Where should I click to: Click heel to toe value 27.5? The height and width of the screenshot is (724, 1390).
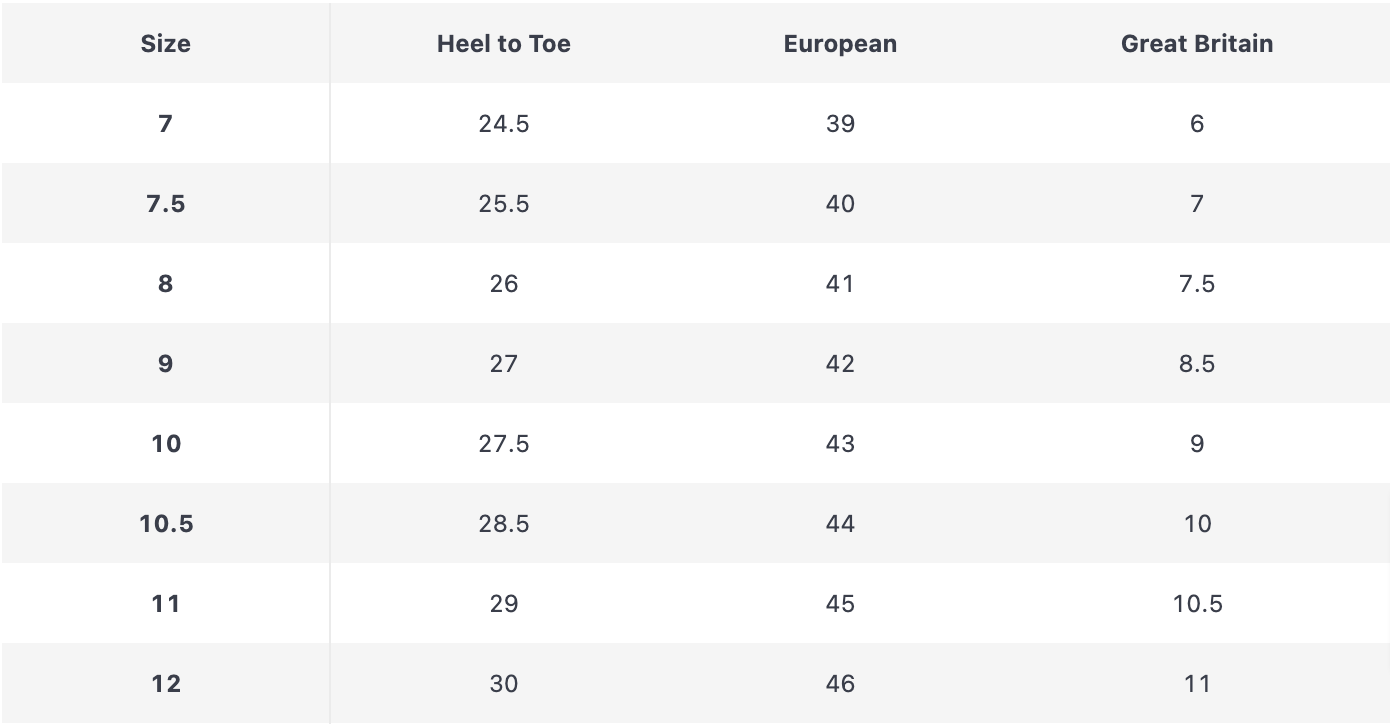[504, 444]
